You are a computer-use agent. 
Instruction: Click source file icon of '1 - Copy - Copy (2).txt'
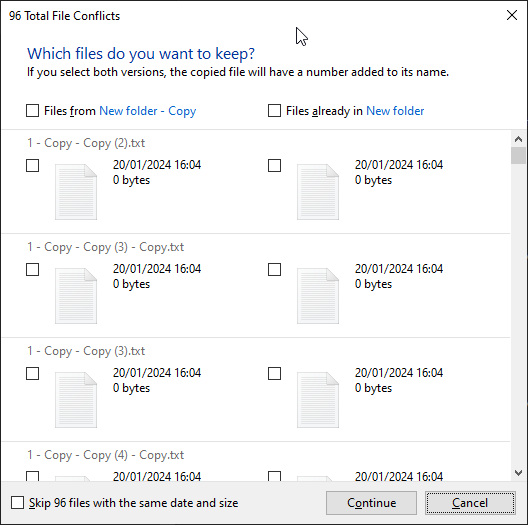point(76,192)
